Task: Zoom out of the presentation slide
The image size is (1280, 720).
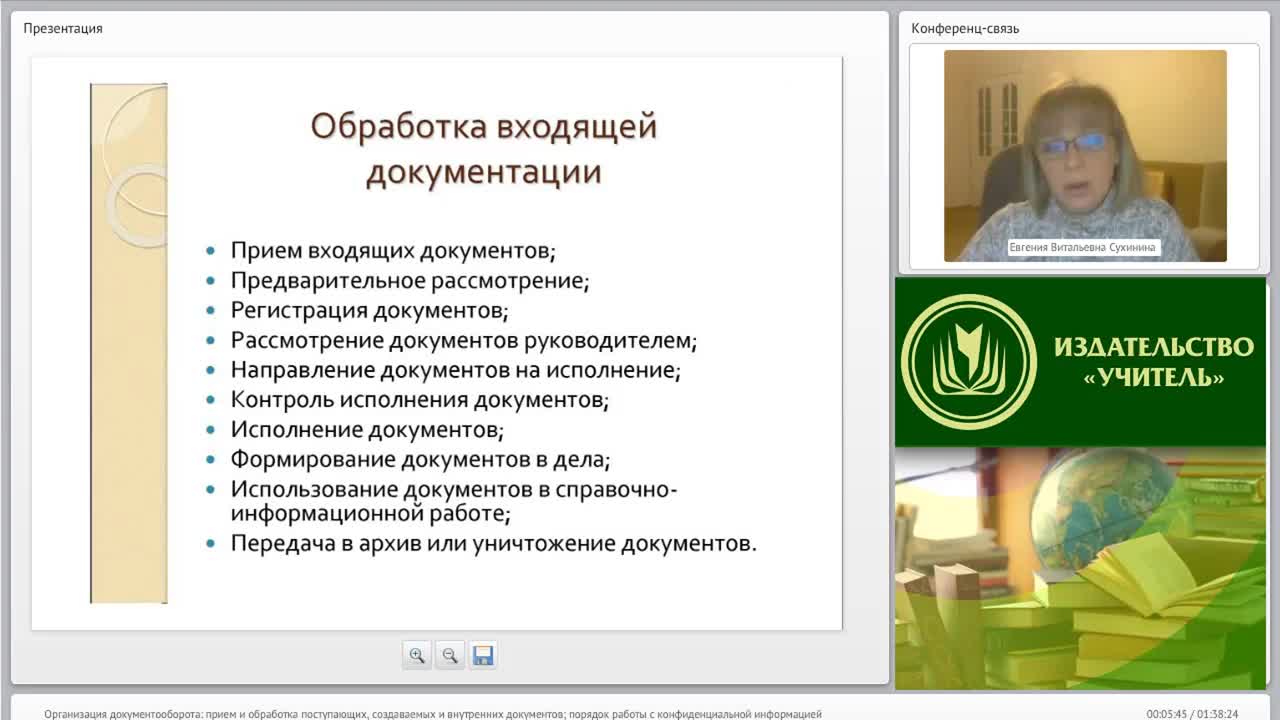Action: click(x=450, y=655)
